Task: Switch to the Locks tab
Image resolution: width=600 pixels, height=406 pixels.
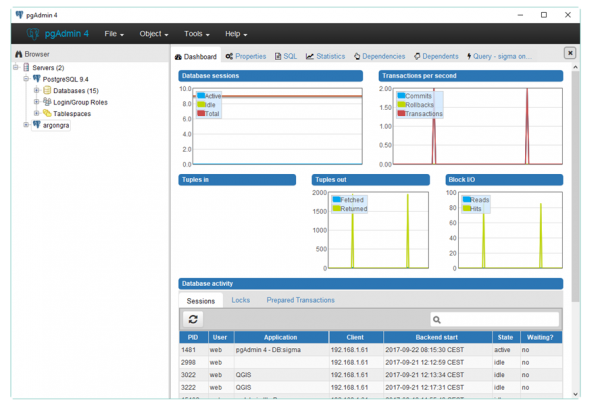Action: (240, 300)
